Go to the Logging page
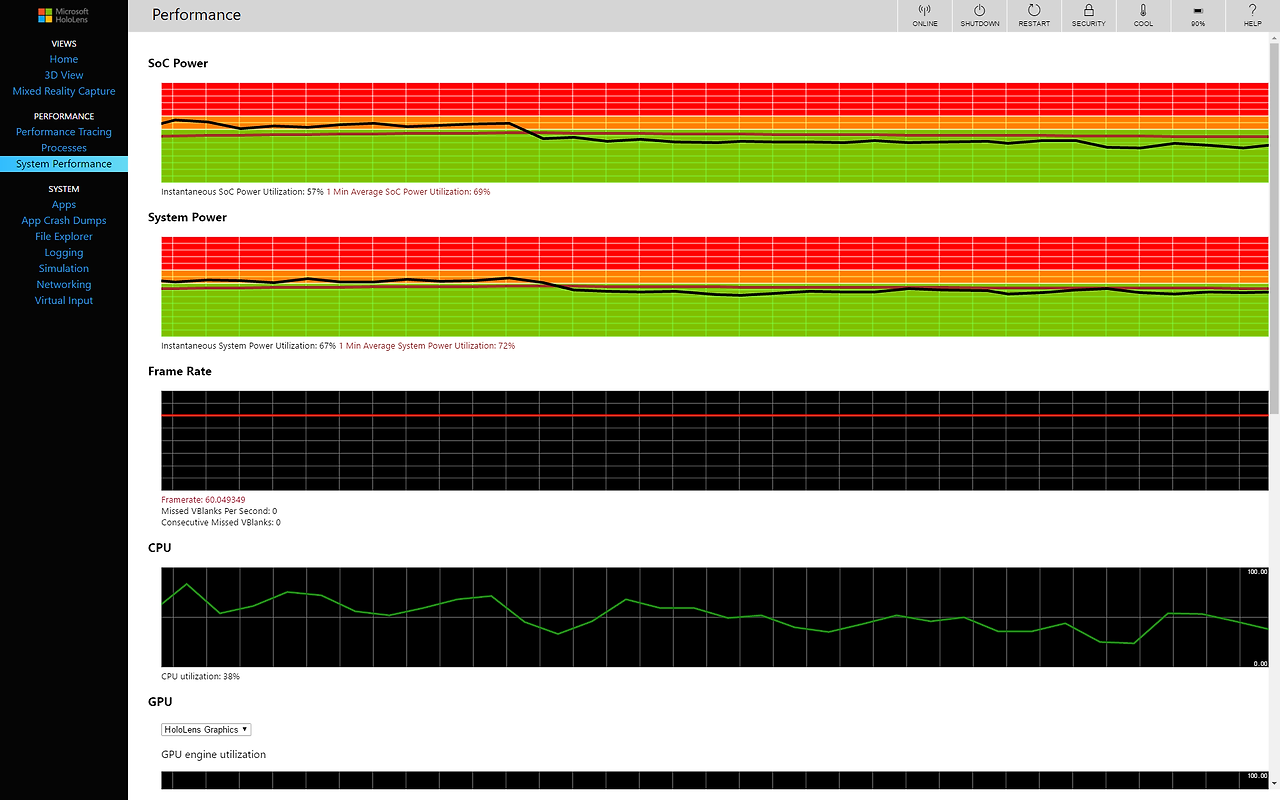 click(64, 253)
